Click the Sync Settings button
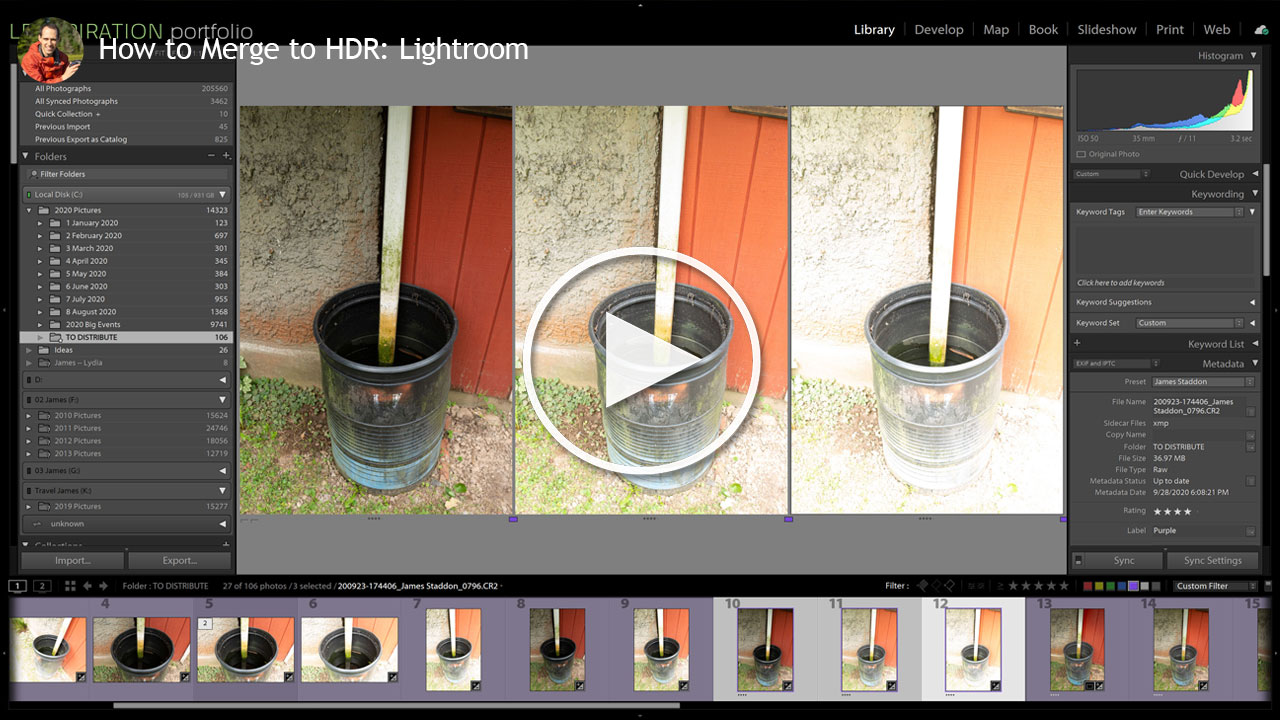The image size is (1280, 720). coord(1212,561)
